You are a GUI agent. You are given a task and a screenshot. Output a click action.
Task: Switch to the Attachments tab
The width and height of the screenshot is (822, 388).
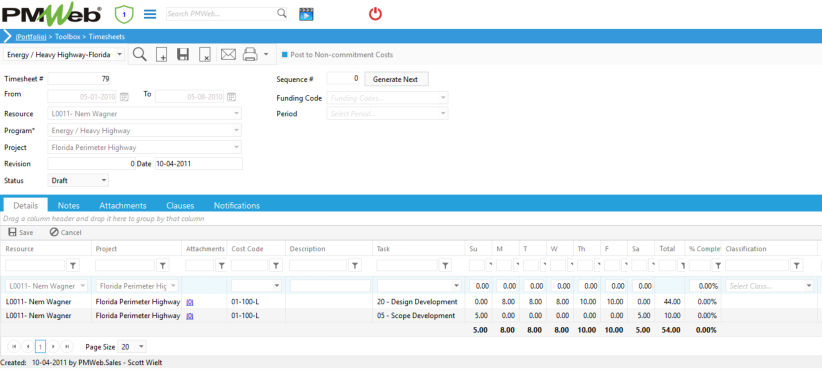pos(123,206)
